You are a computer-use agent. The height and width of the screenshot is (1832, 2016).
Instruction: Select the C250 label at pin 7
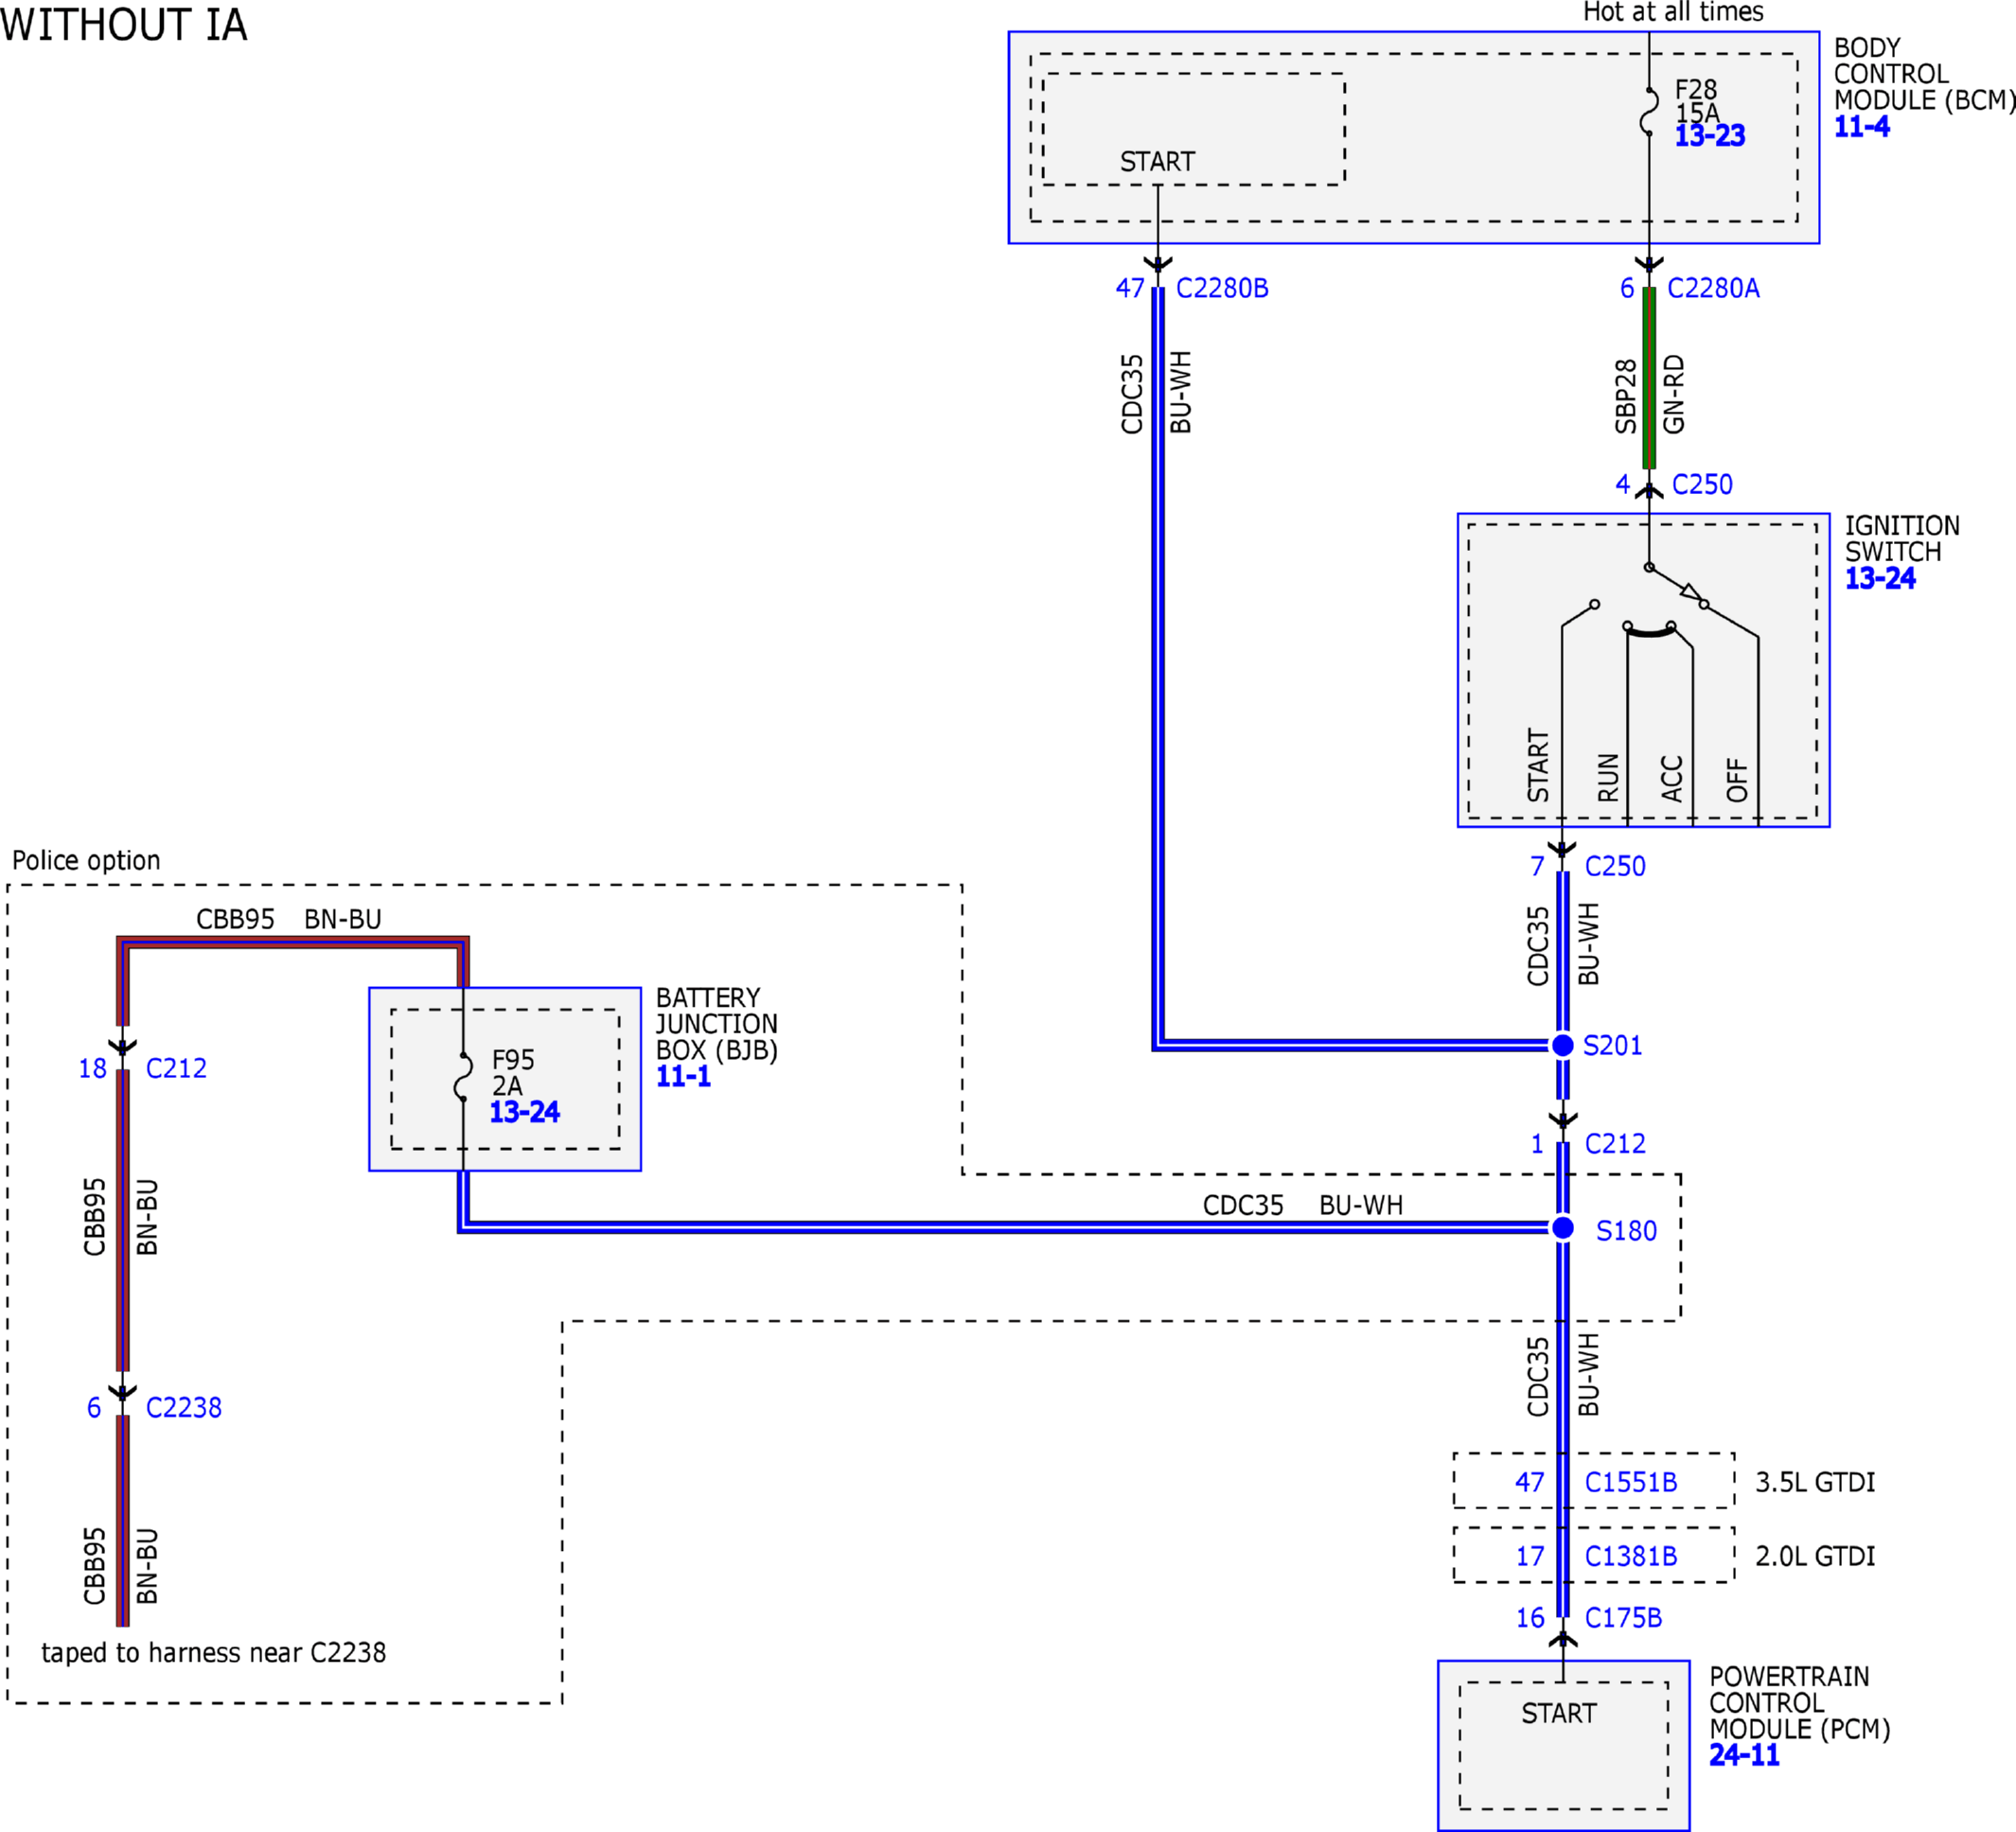click(x=1615, y=866)
